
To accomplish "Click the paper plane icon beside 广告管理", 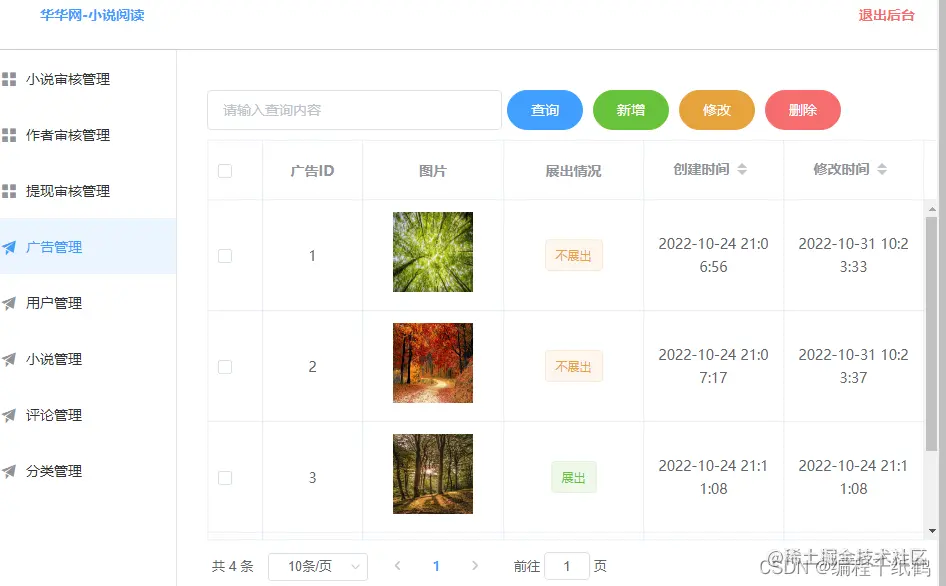I will pos(9,247).
